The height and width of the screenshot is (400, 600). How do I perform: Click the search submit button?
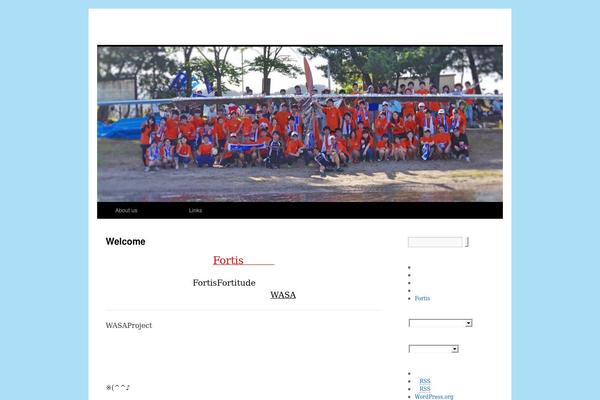(467, 242)
